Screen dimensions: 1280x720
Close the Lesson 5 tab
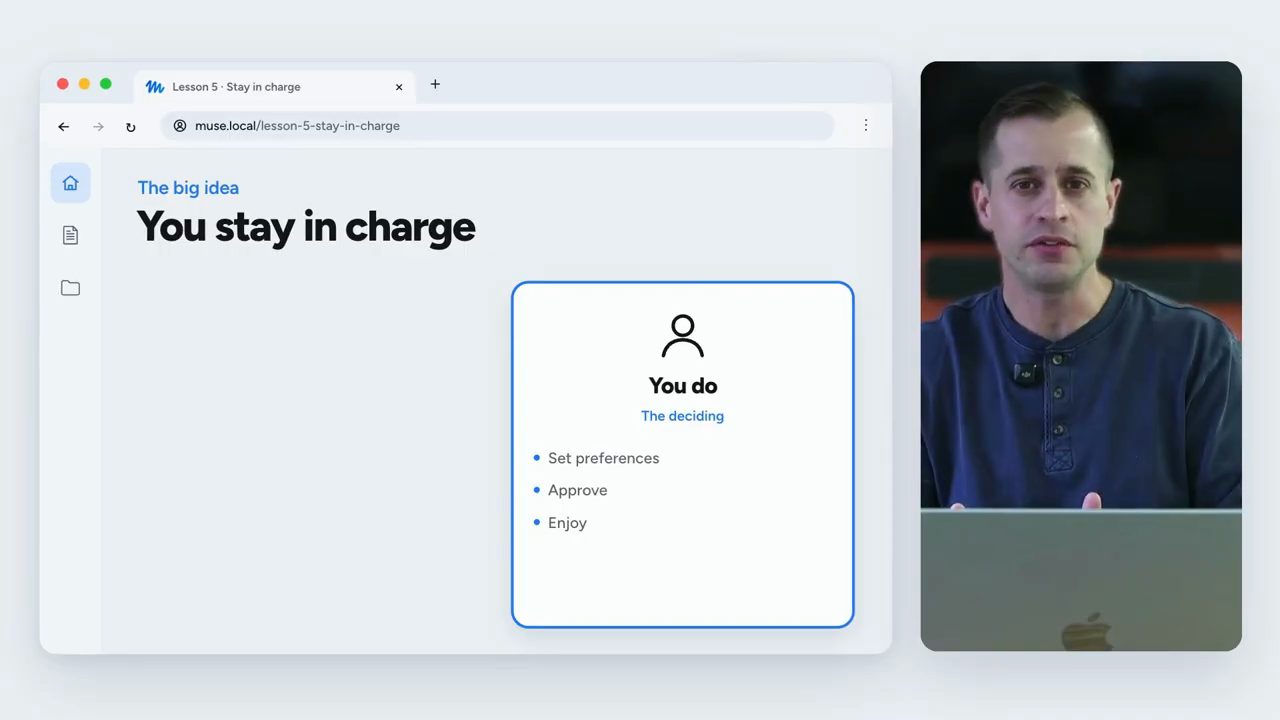(399, 87)
